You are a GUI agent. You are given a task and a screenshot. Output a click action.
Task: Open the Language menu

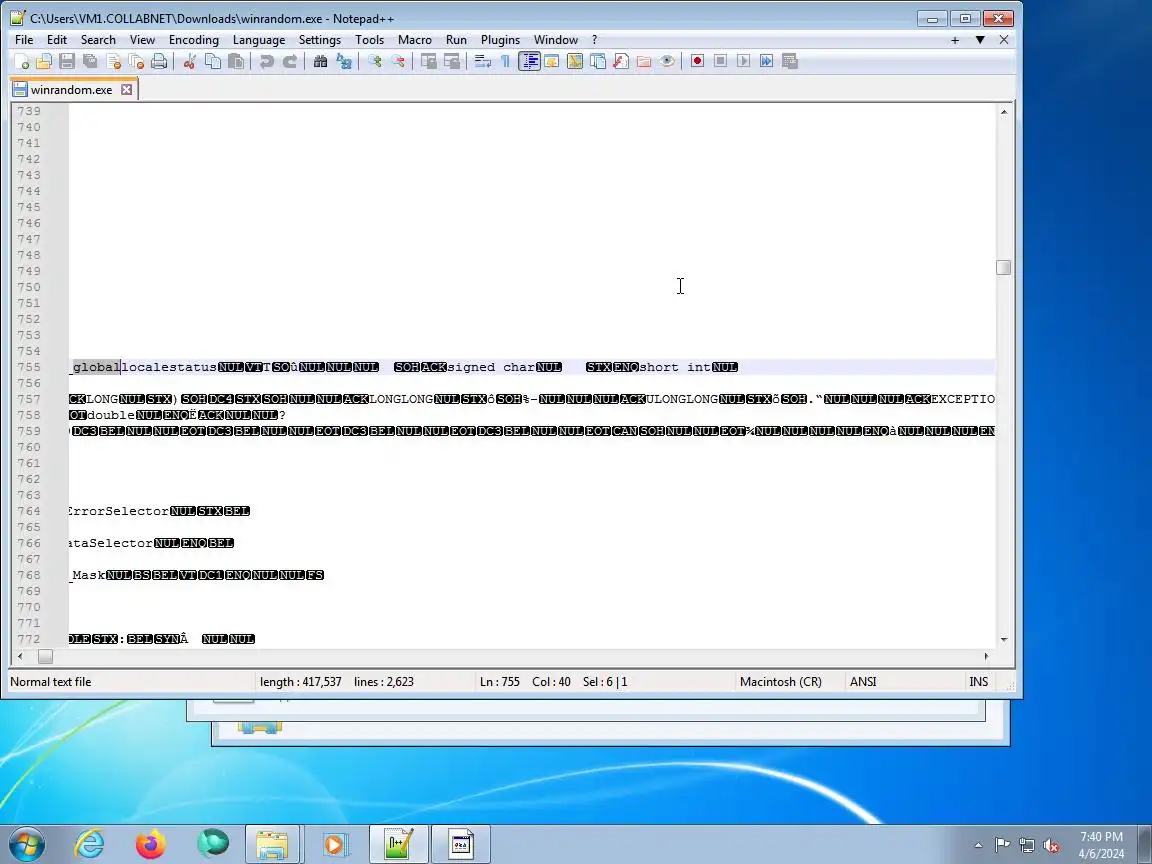[x=259, y=40]
